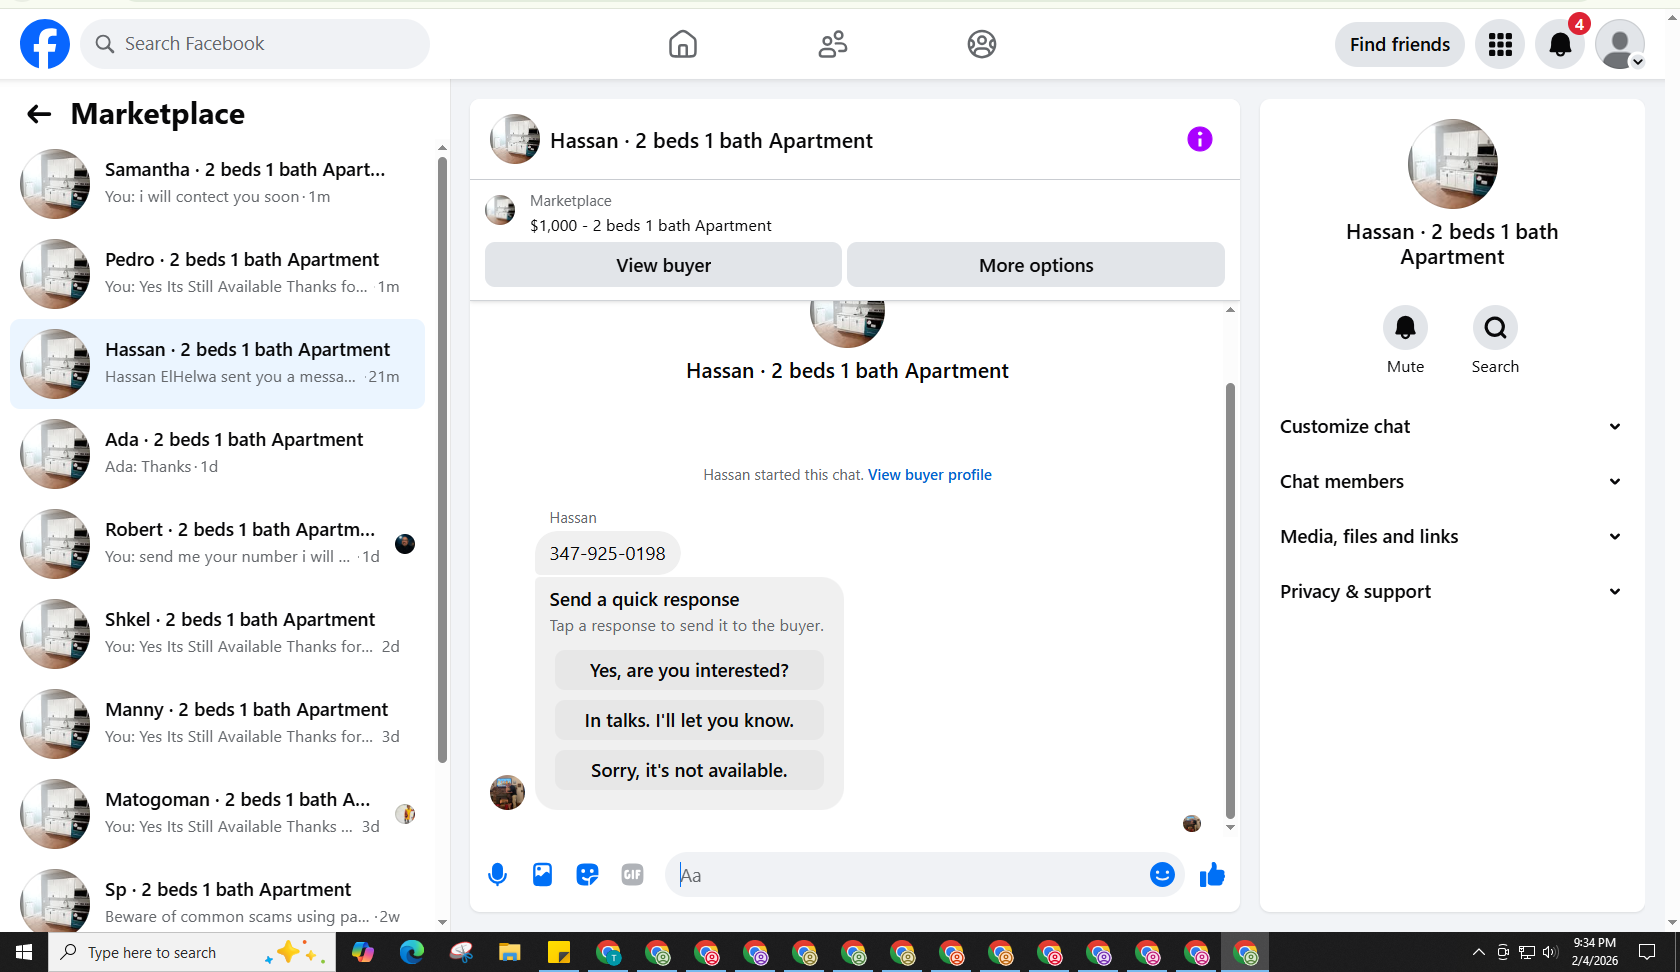Open Matogoman's apartment conversation
The image size is (1680, 972).
point(218,814)
